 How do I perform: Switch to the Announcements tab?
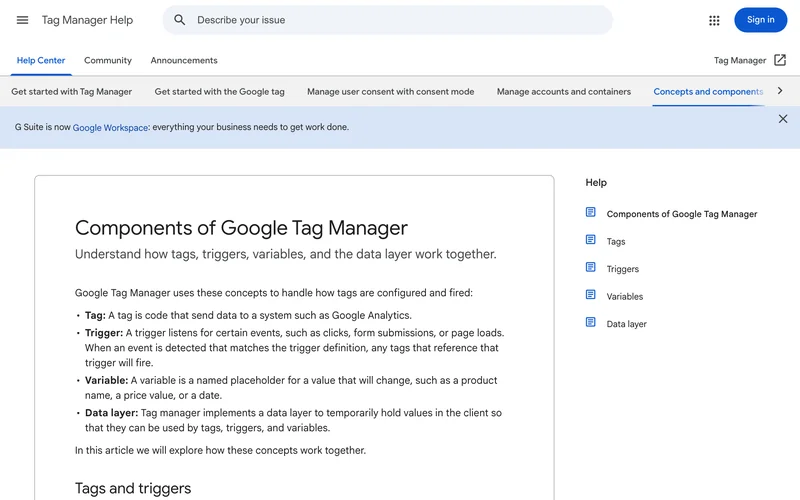[x=184, y=60]
